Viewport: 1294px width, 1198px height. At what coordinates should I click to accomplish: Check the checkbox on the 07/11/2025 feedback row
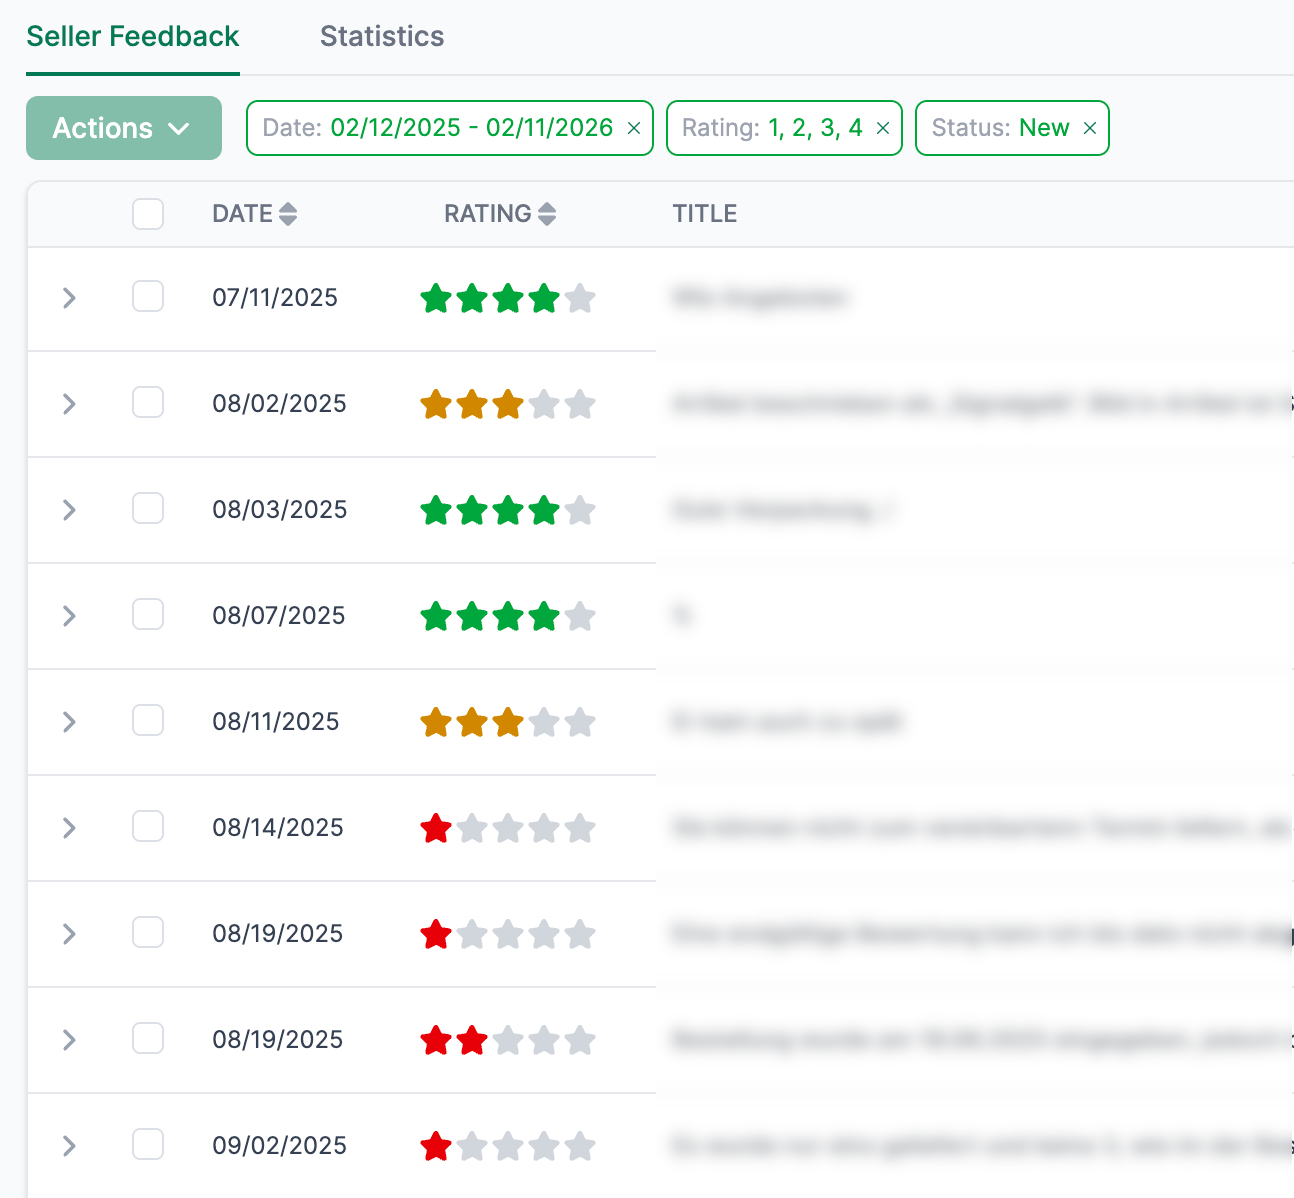pyautogui.click(x=147, y=296)
